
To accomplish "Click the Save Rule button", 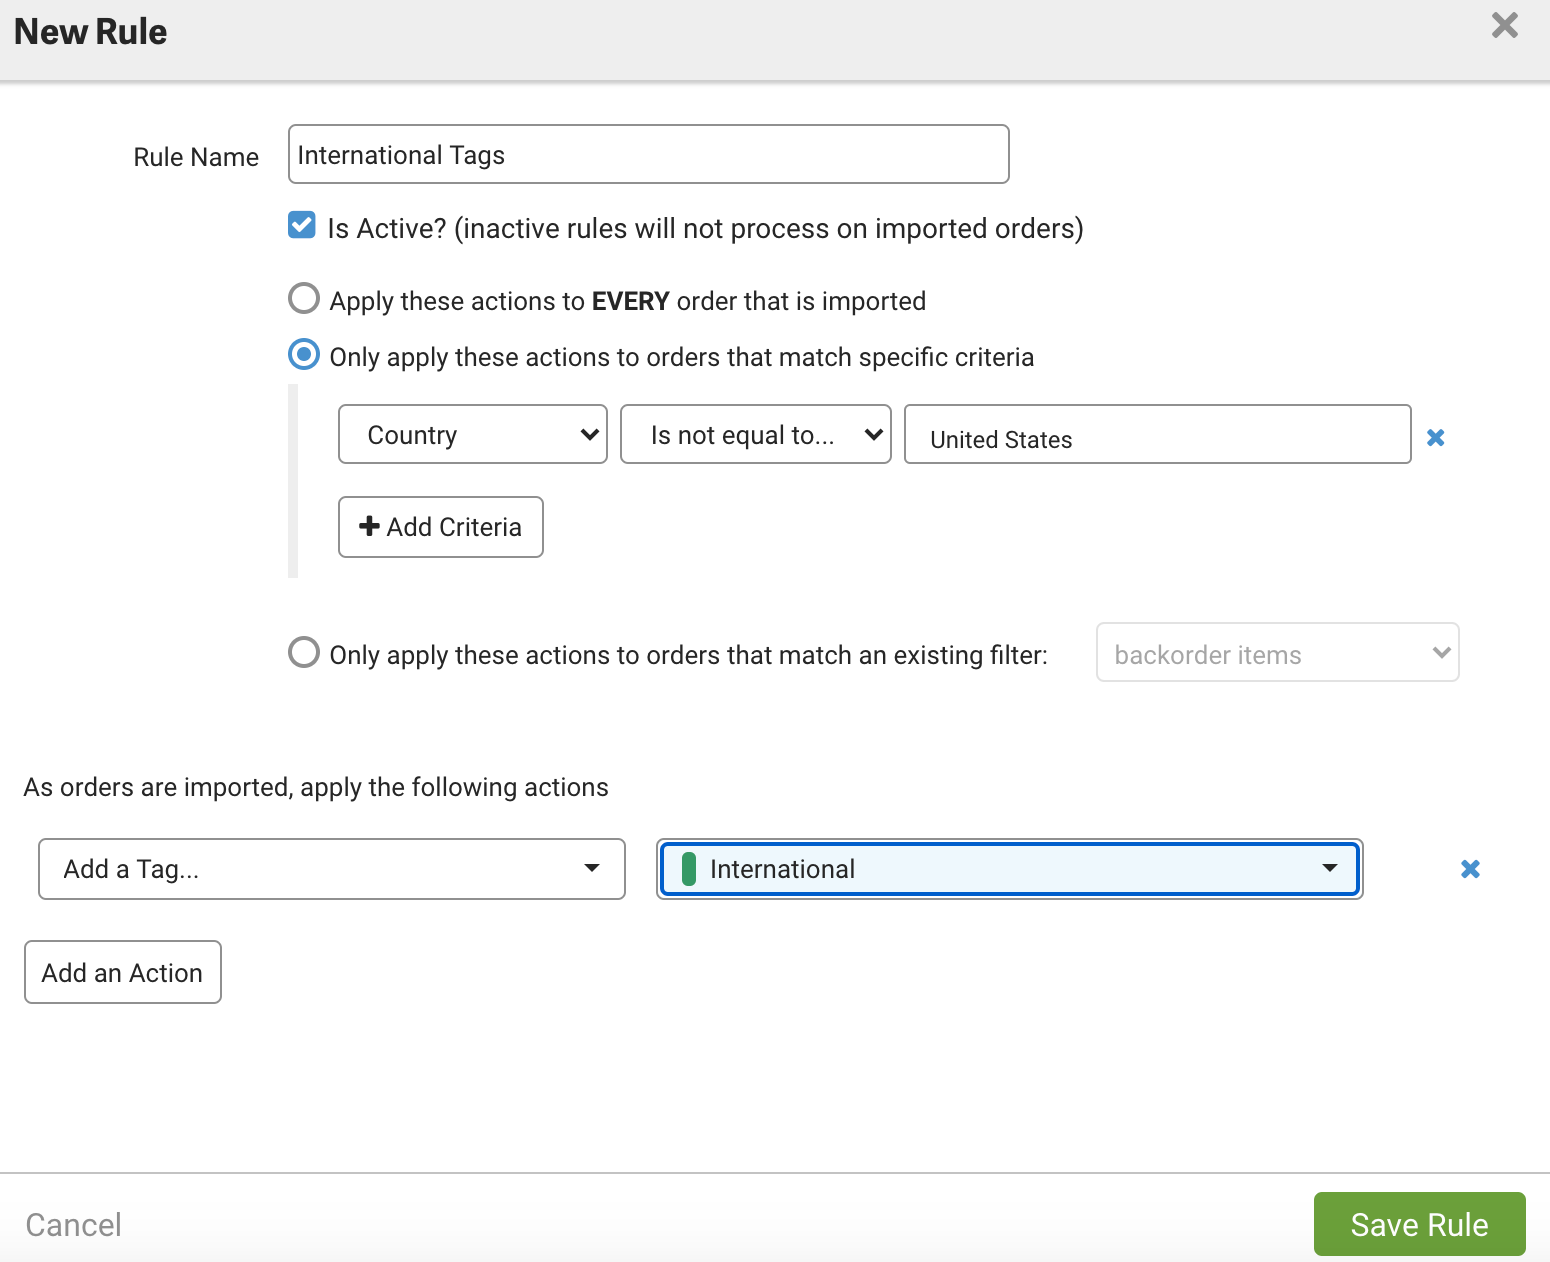I will (x=1418, y=1224).
